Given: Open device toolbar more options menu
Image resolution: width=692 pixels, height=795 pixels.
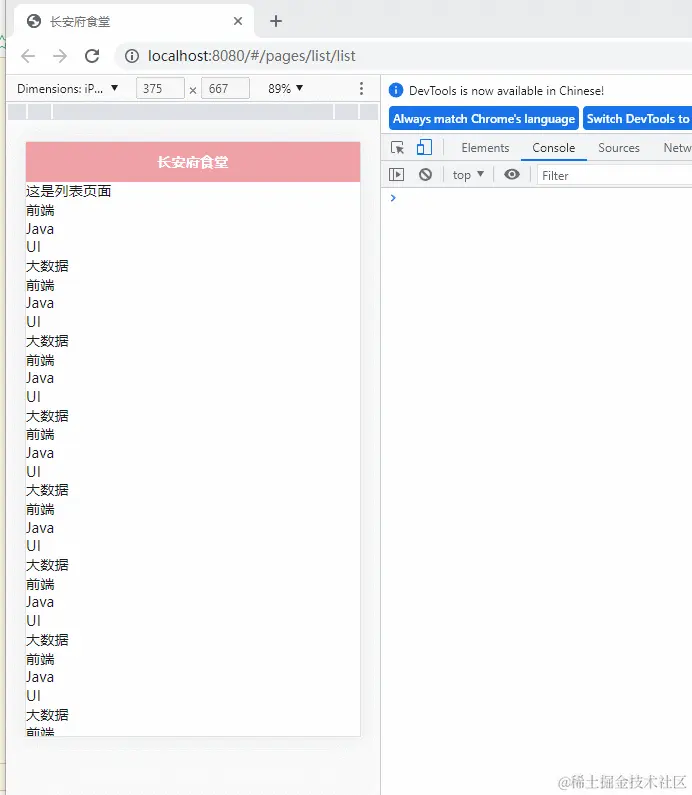Looking at the screenshot, I should click(x=361, y=89).
